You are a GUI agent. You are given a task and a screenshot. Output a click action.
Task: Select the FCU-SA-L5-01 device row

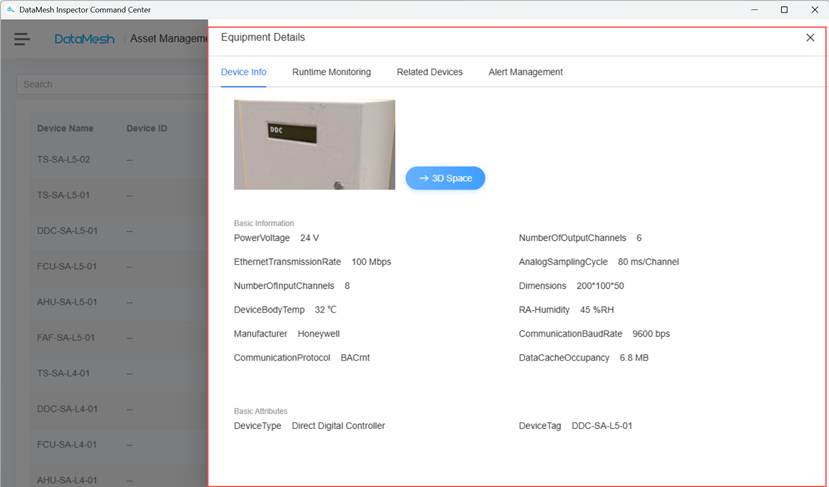pyautogui.click(x=67, y=267)
